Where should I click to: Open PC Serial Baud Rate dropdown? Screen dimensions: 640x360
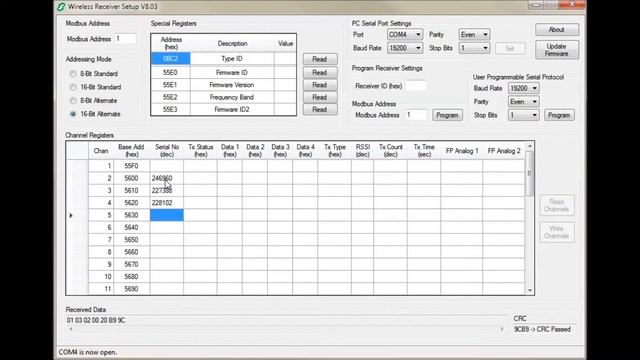coord(404,48)
